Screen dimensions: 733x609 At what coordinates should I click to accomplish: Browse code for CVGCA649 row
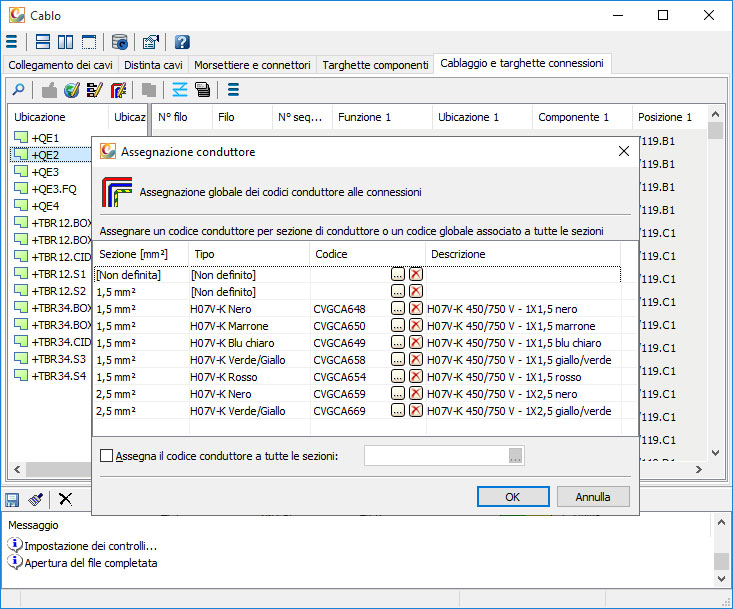click(398, 343)
